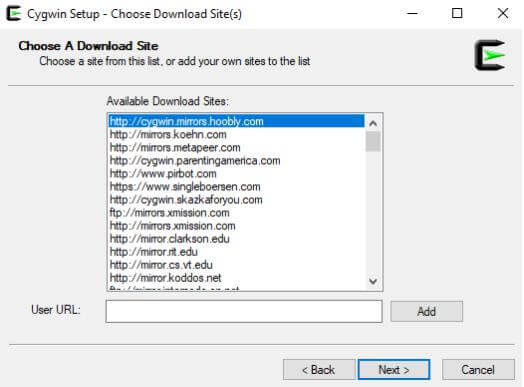This screenshot has height=387, width=524.
Task: Close the Cygwin Setup window
Action: (x=503, y=14)
